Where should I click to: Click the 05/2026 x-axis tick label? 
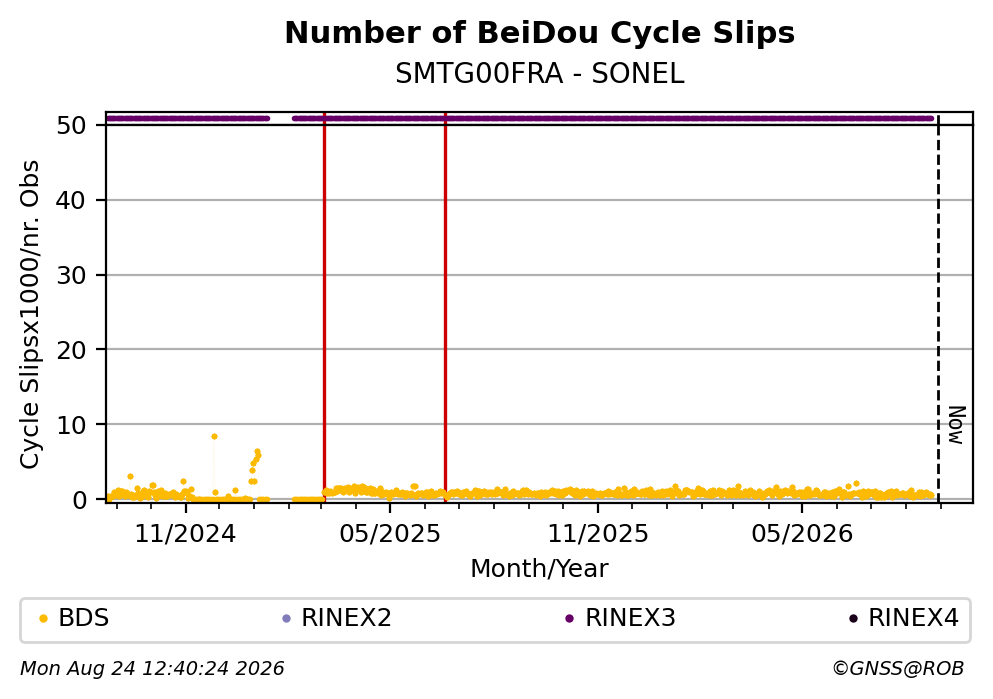pos(802,534)
